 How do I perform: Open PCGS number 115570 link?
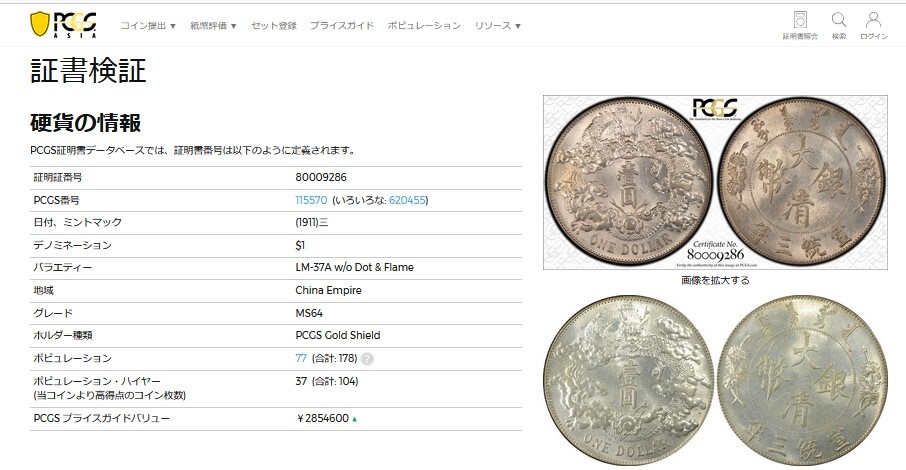click(x=311, y=200)
